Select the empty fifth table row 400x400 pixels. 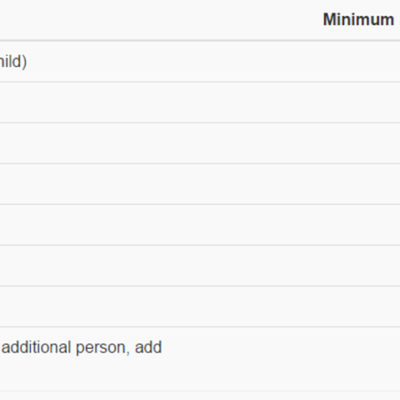click(200, 225)
